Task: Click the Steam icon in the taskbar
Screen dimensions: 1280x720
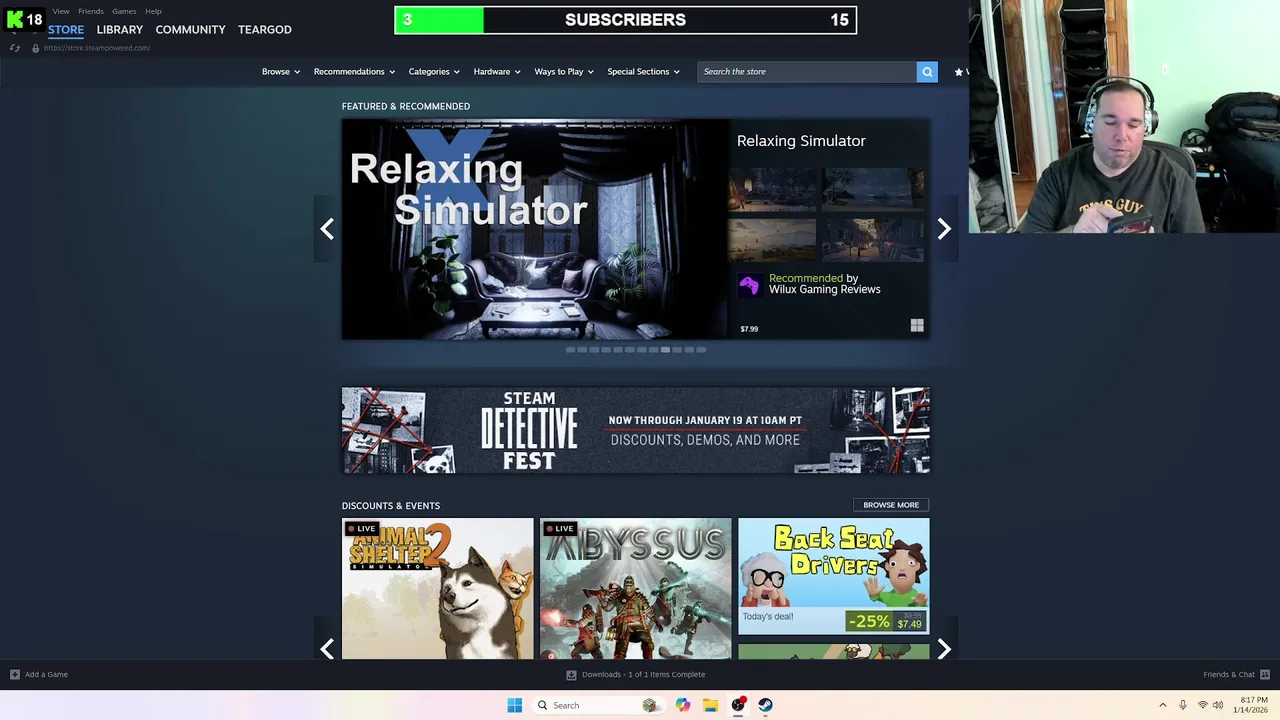Action: pyautogui.click(x=765, y=705)
